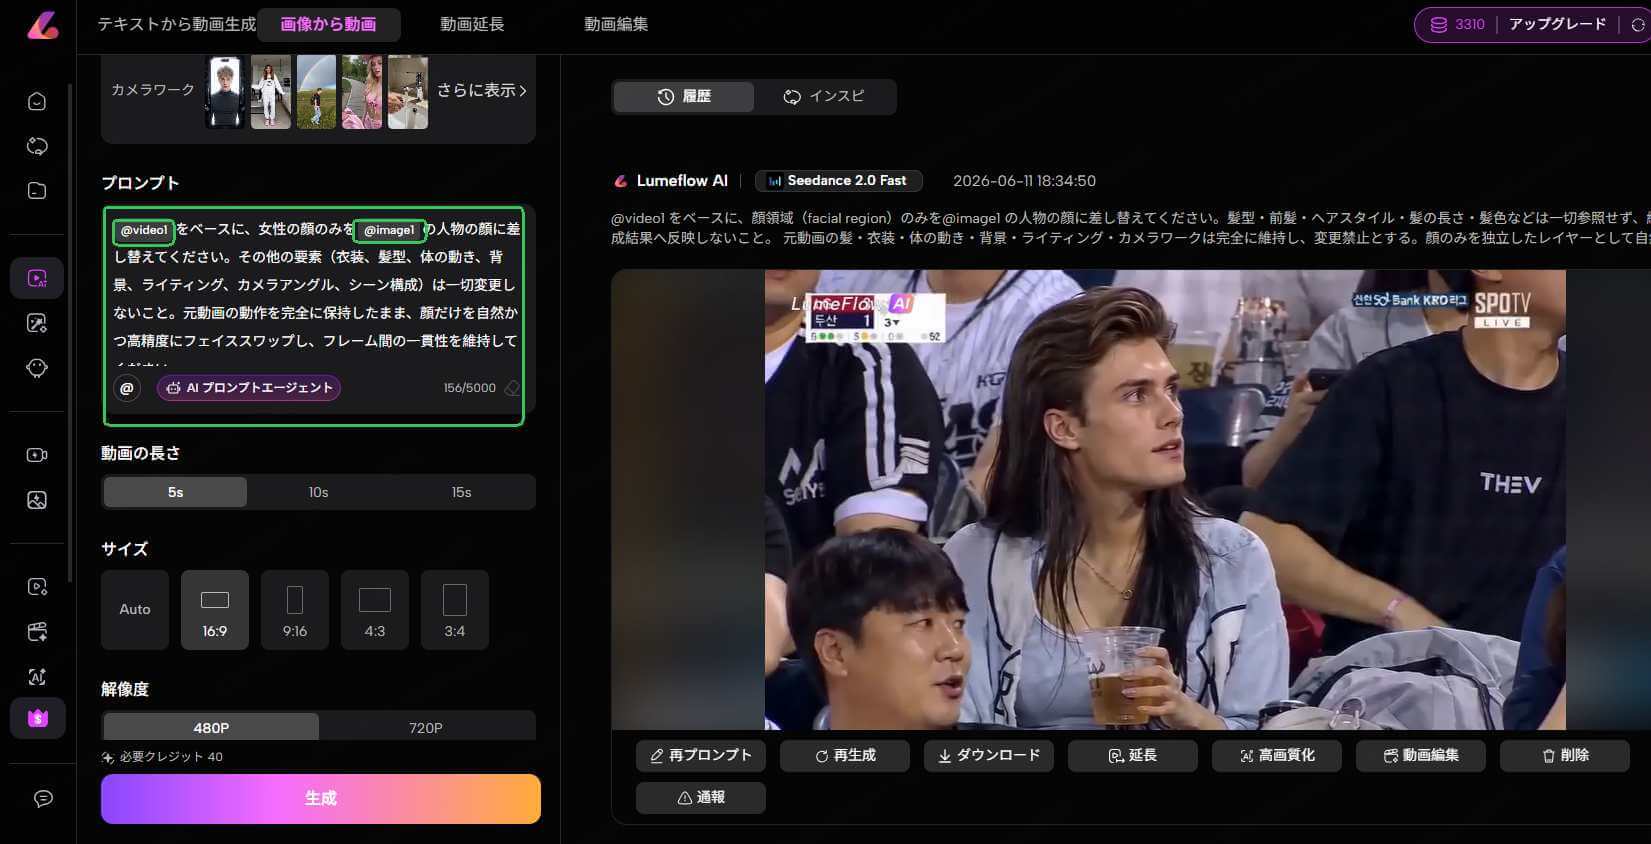
Task: Click the Lumeflow logo at top left
Action: coord(42,24)
